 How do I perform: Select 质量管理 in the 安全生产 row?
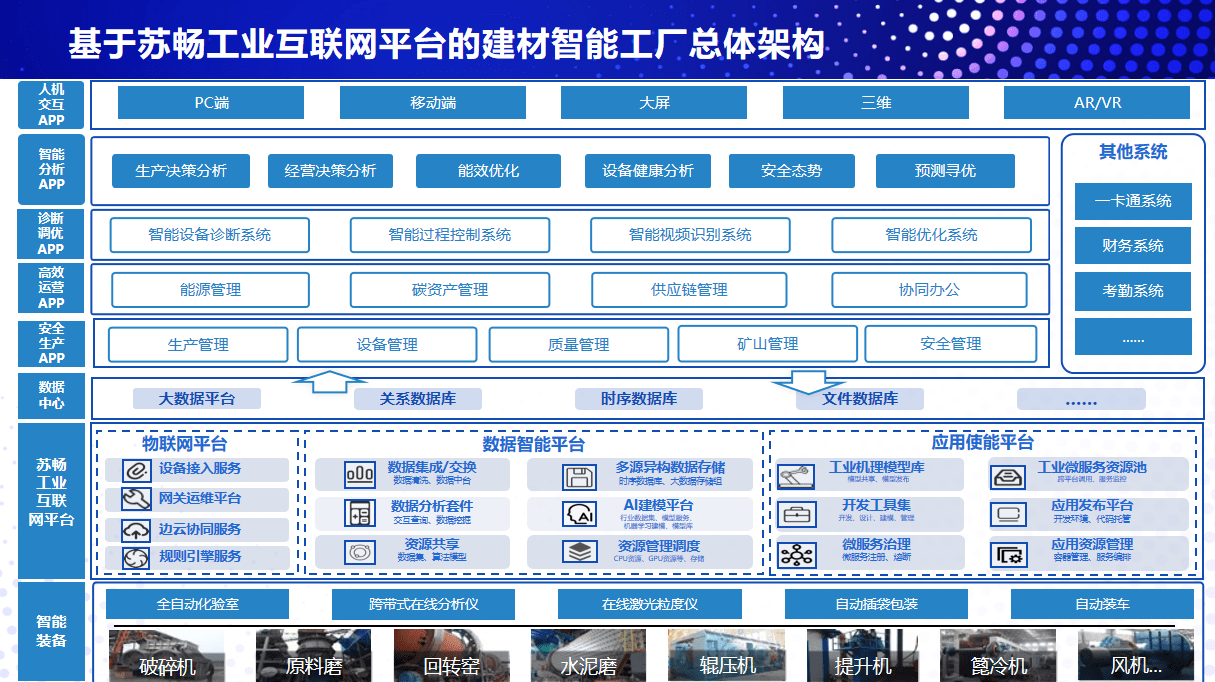(x=578, y=345)
